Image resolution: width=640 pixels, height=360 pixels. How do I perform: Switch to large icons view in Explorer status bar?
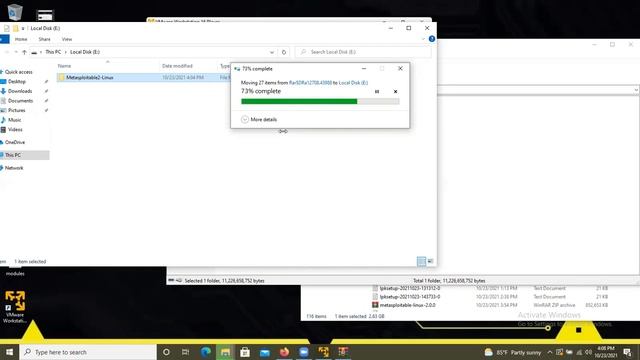[x=430, y=261]
